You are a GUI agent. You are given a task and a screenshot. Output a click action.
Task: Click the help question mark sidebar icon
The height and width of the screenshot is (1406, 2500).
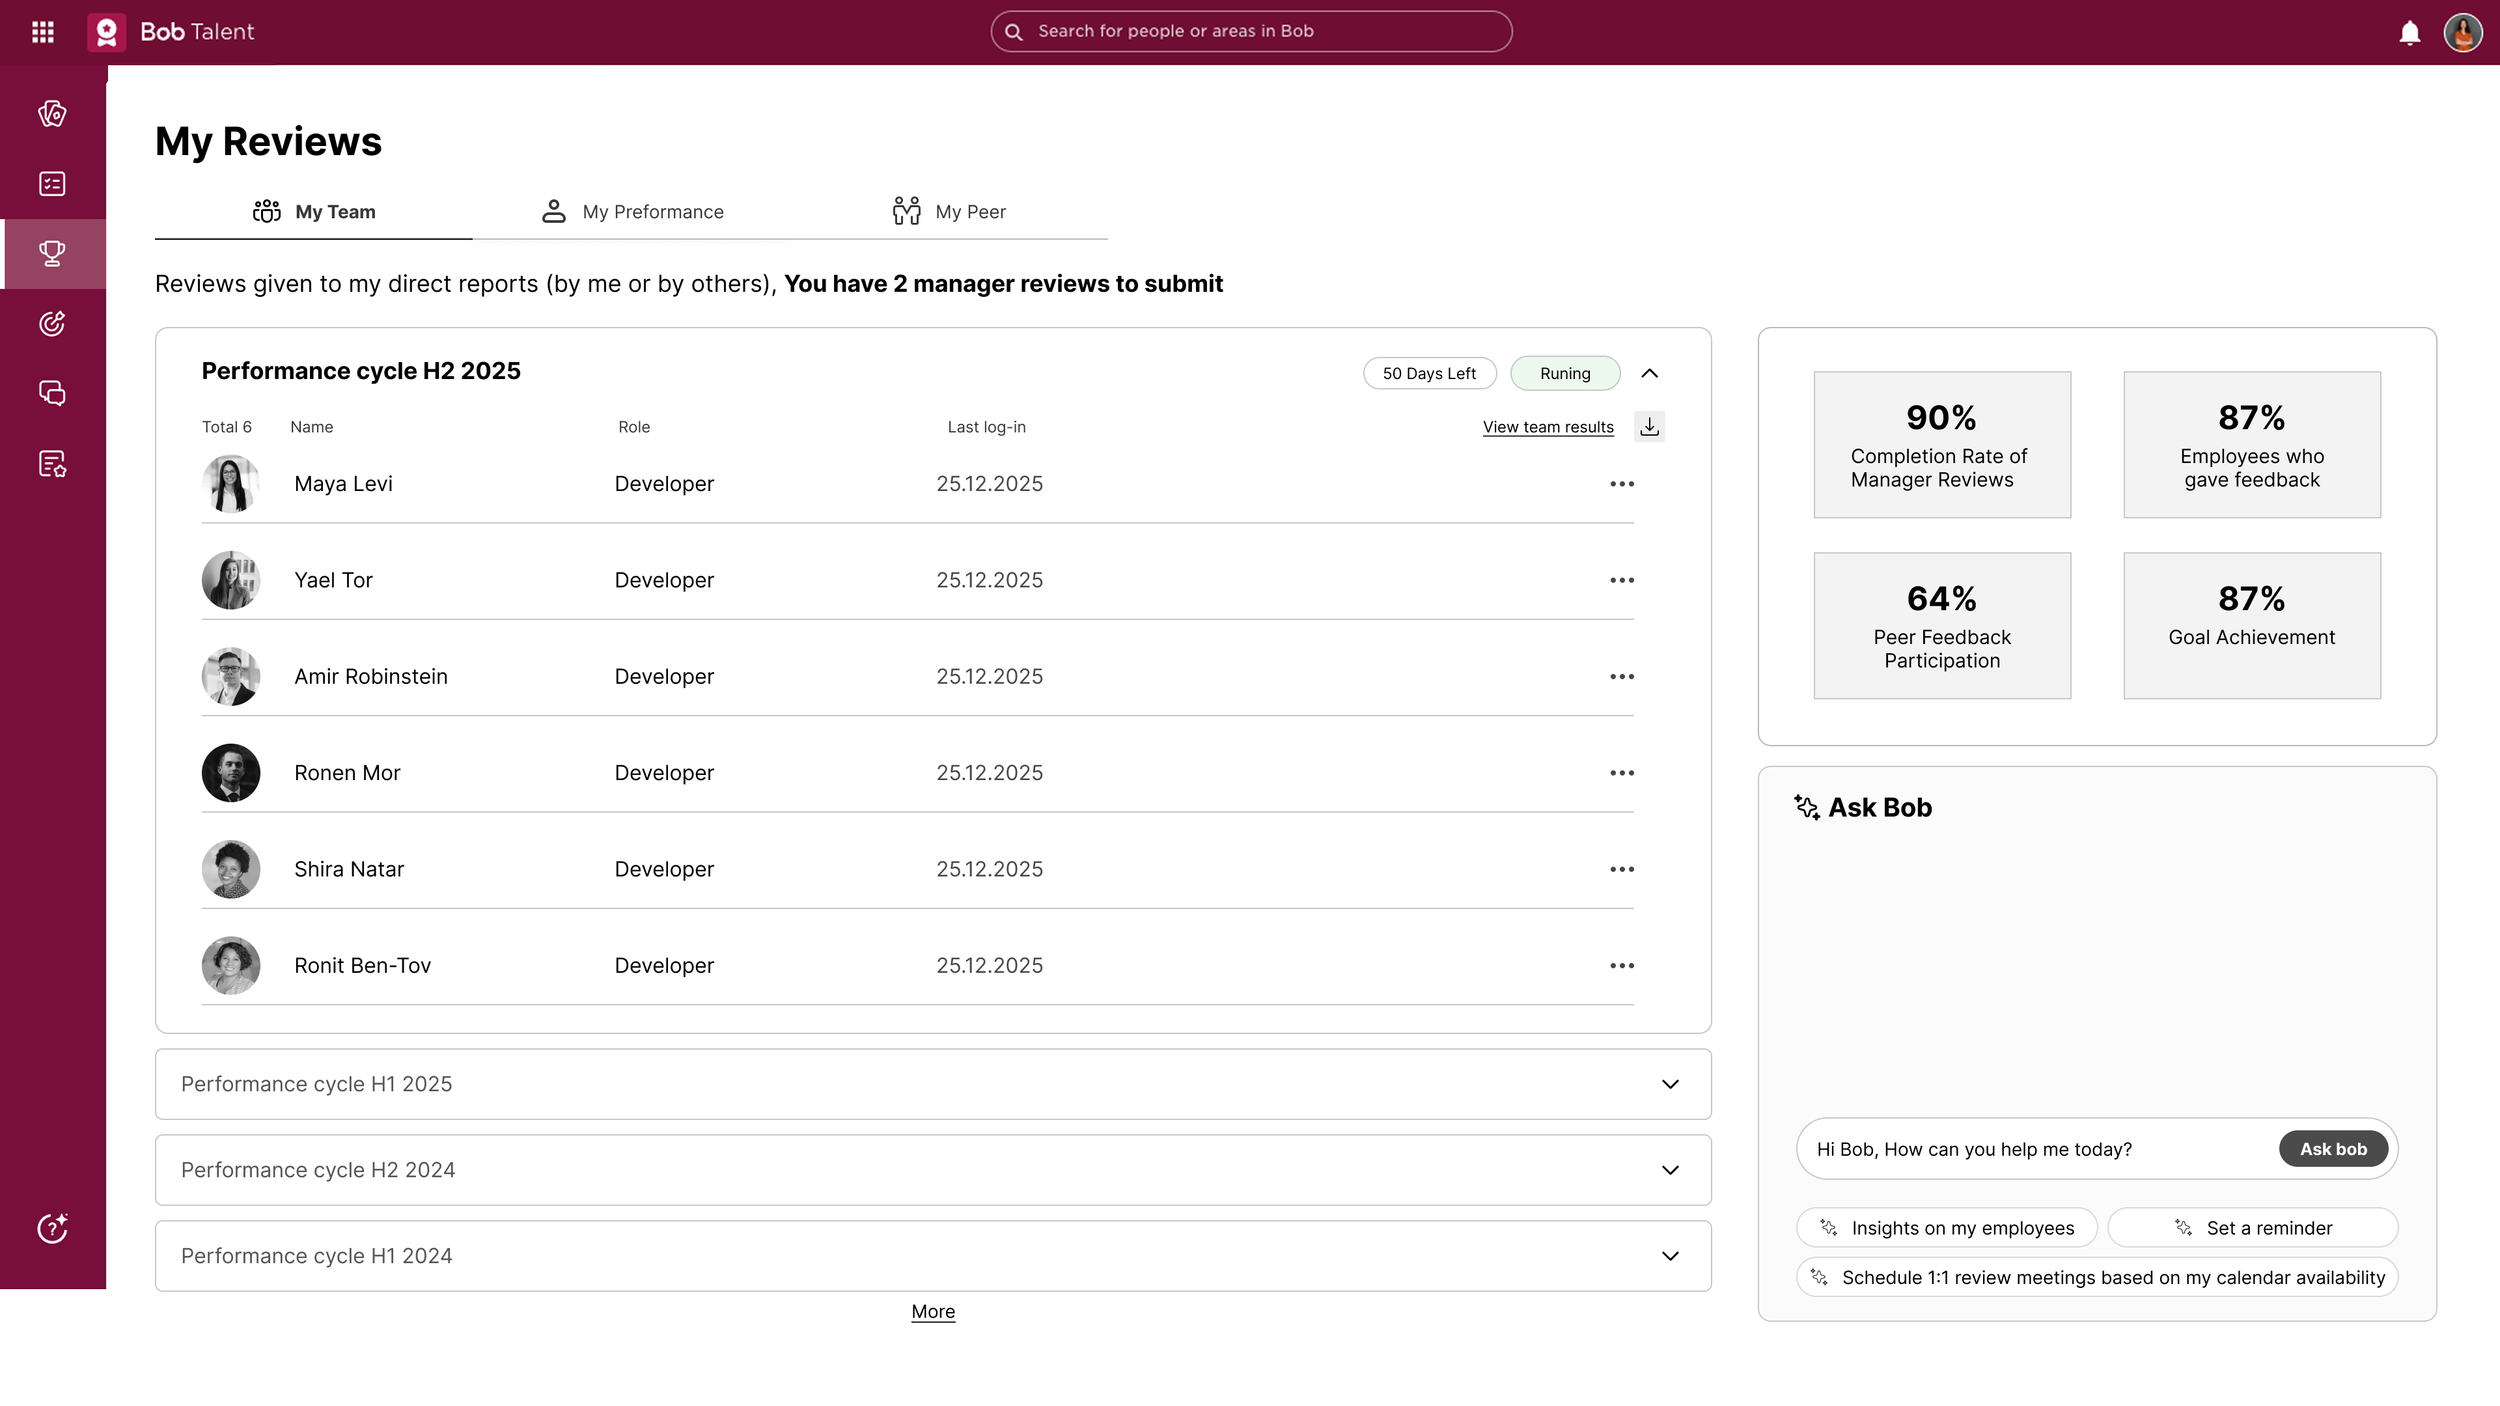pos(52,1228)
